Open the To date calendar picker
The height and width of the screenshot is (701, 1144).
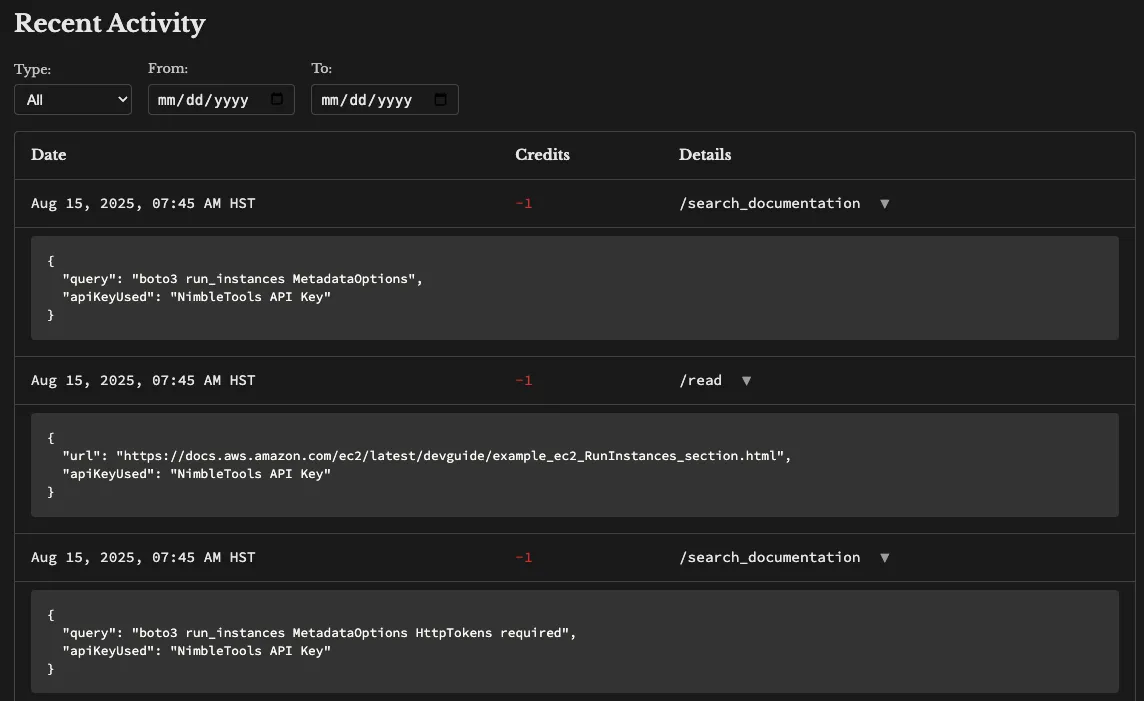pyautogui.click(x=440, y=99)
